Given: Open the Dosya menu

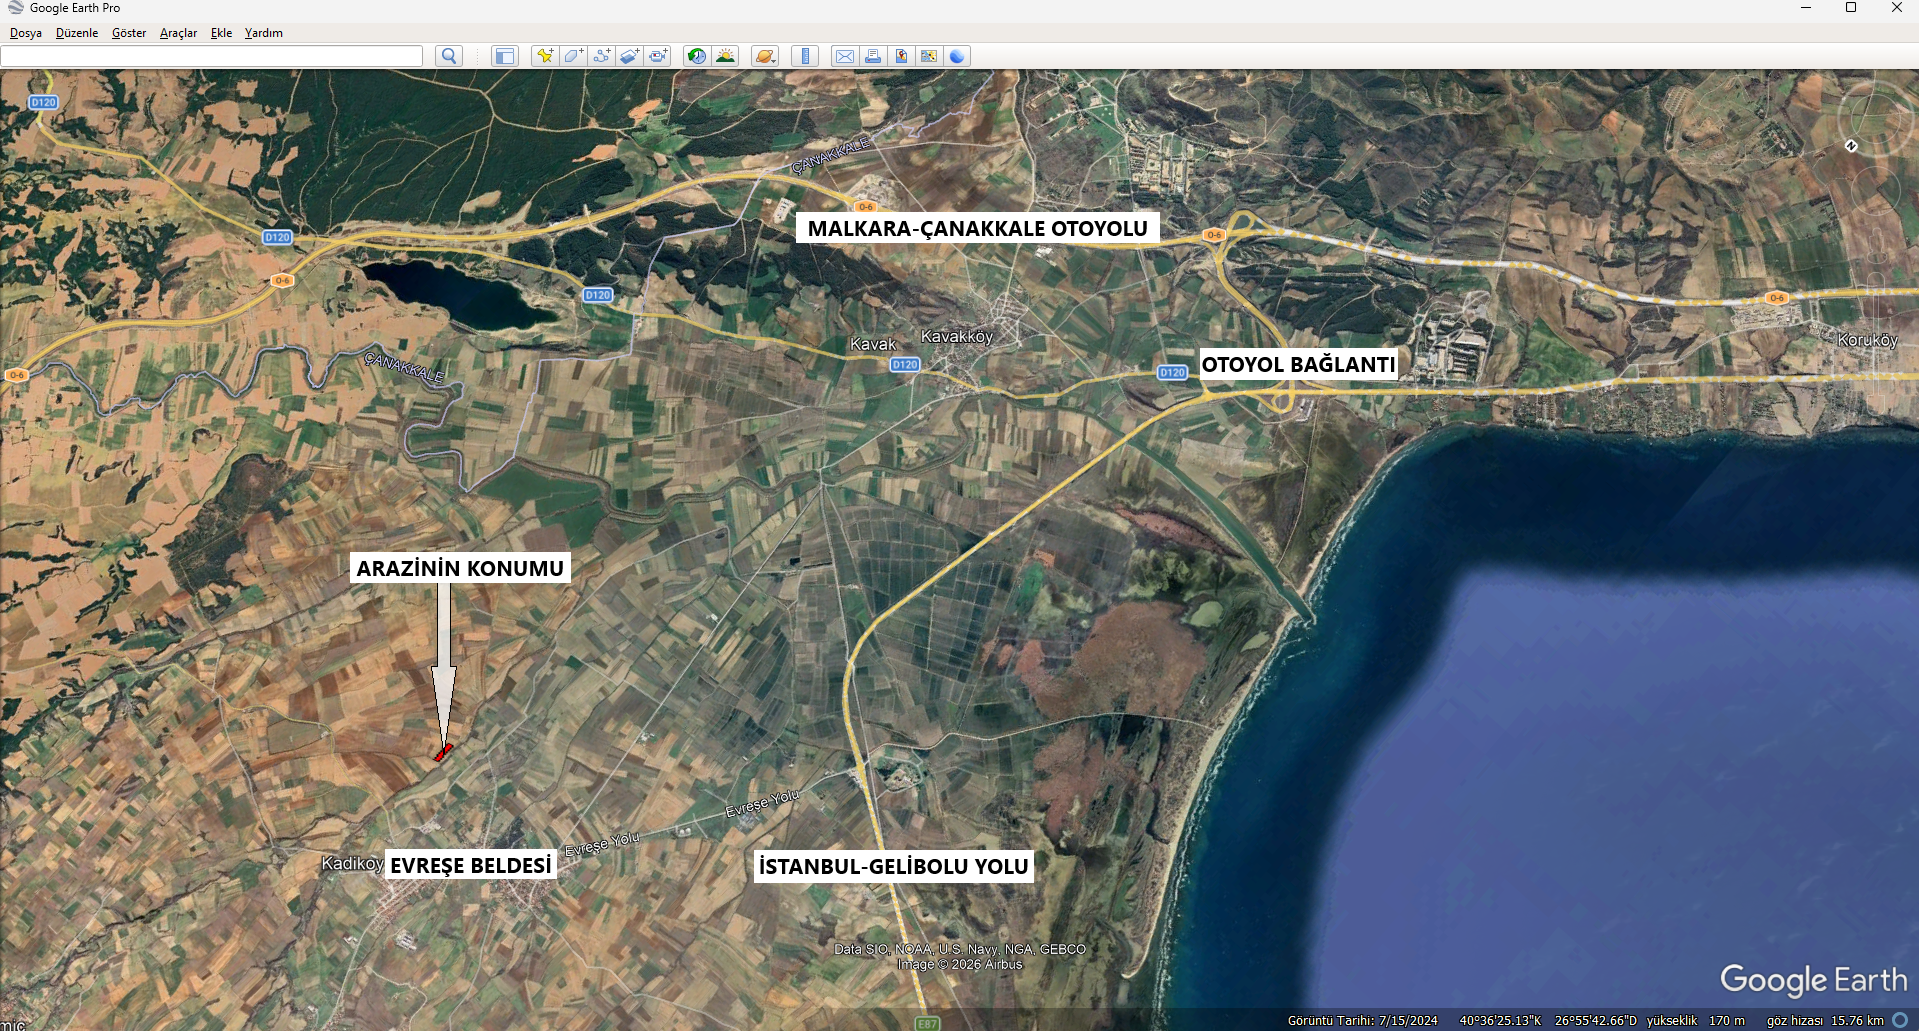Looking at the screenshot, I should [26, 33].
